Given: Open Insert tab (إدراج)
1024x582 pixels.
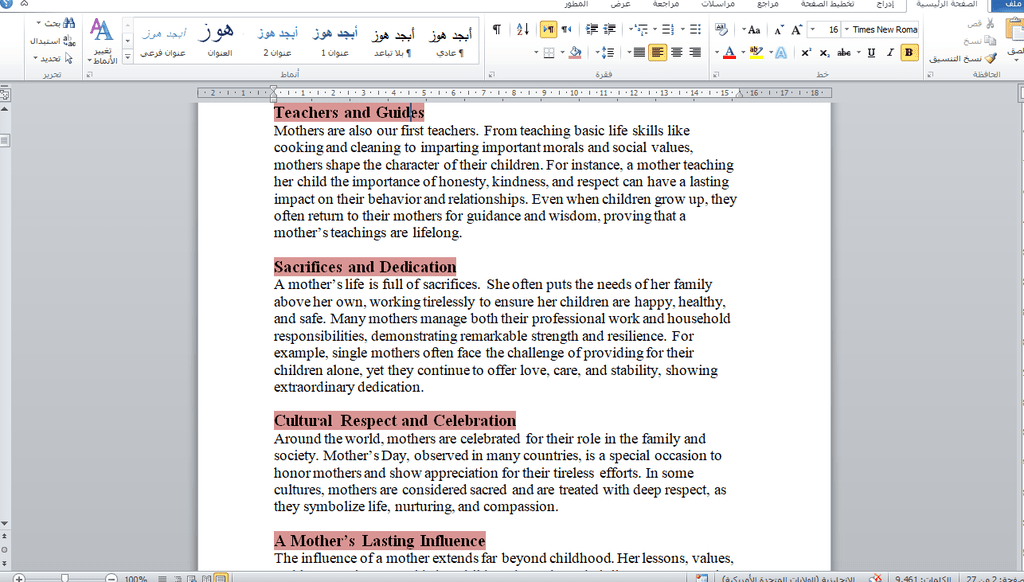Looking at the screenshot, I should pos(885,5).
